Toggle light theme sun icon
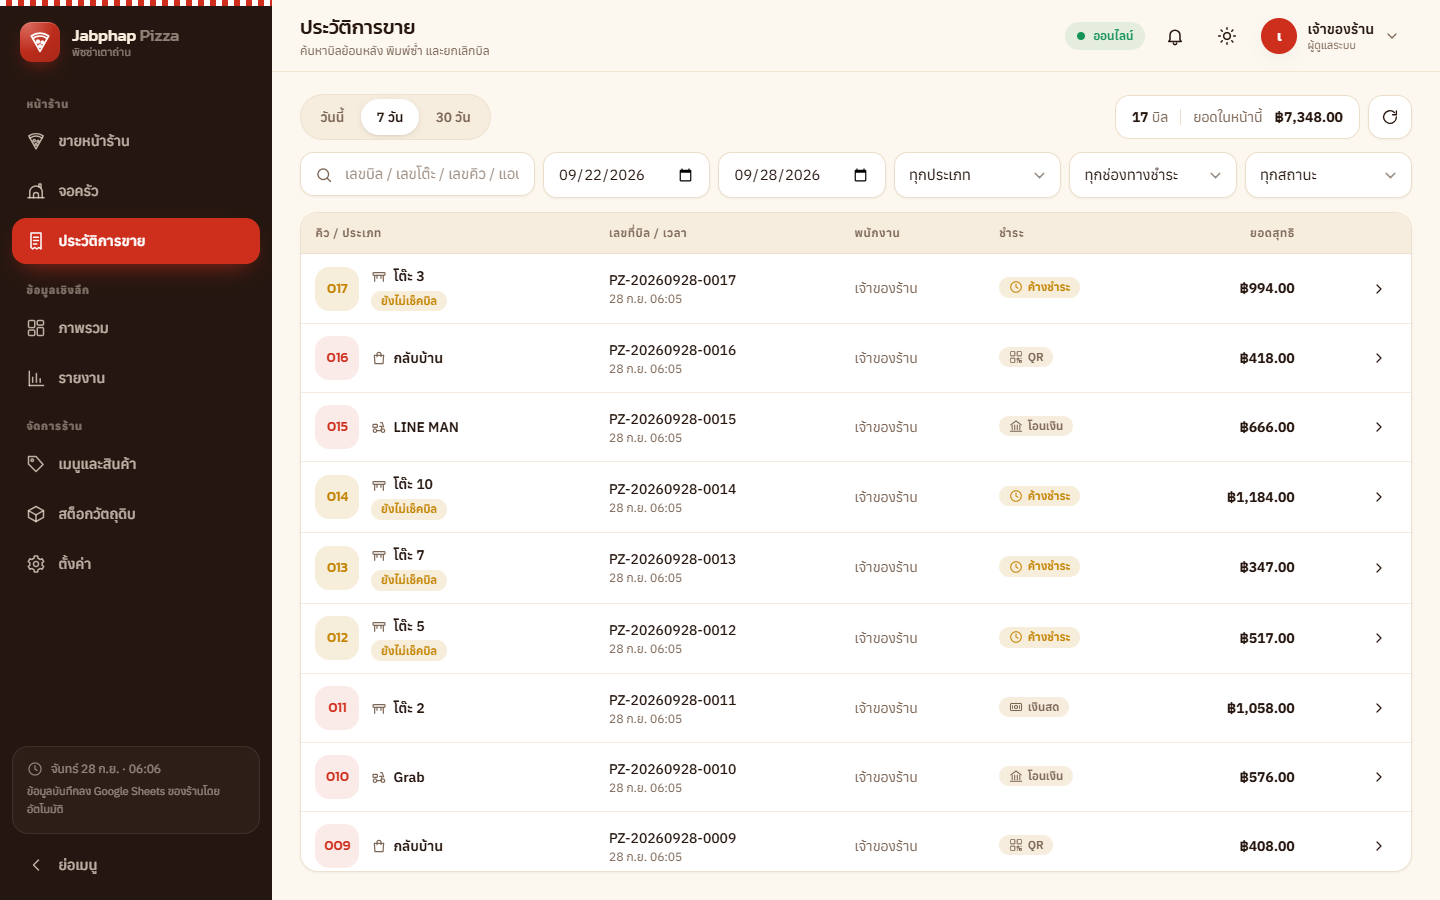Screen dimensions: 1440x900 [1227, 37]
